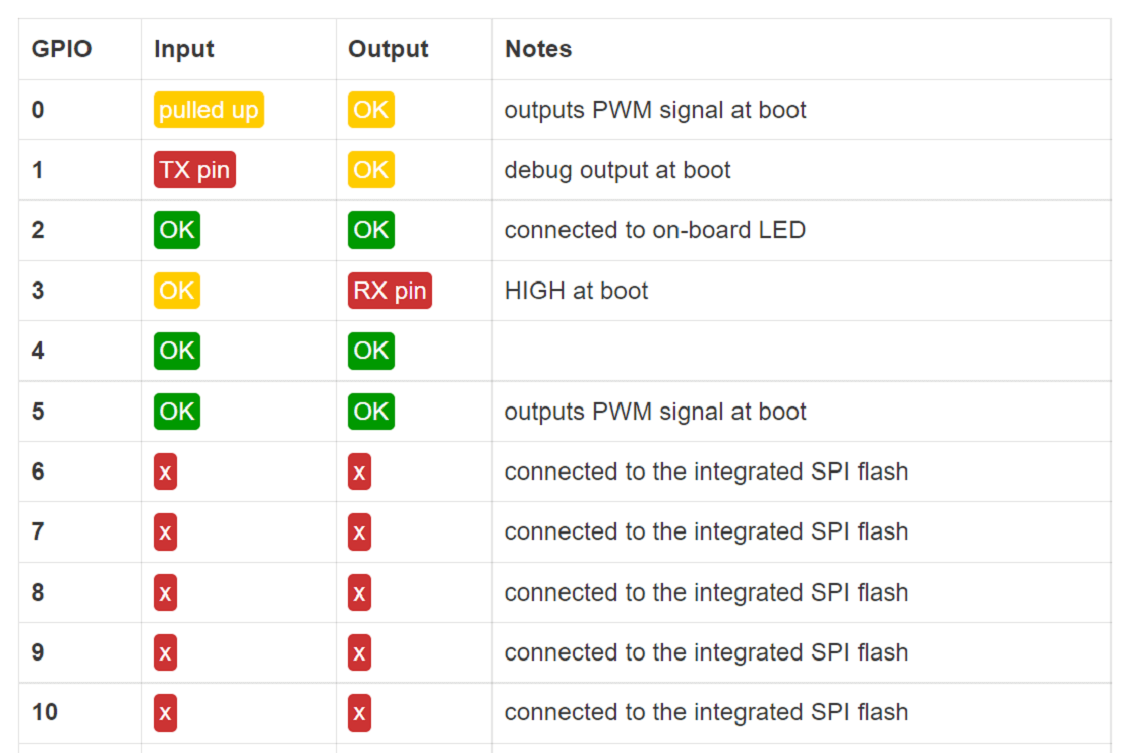Click the GPIO number 7 cell
Screen dimensions: 1121x753
tap(38, 532)
